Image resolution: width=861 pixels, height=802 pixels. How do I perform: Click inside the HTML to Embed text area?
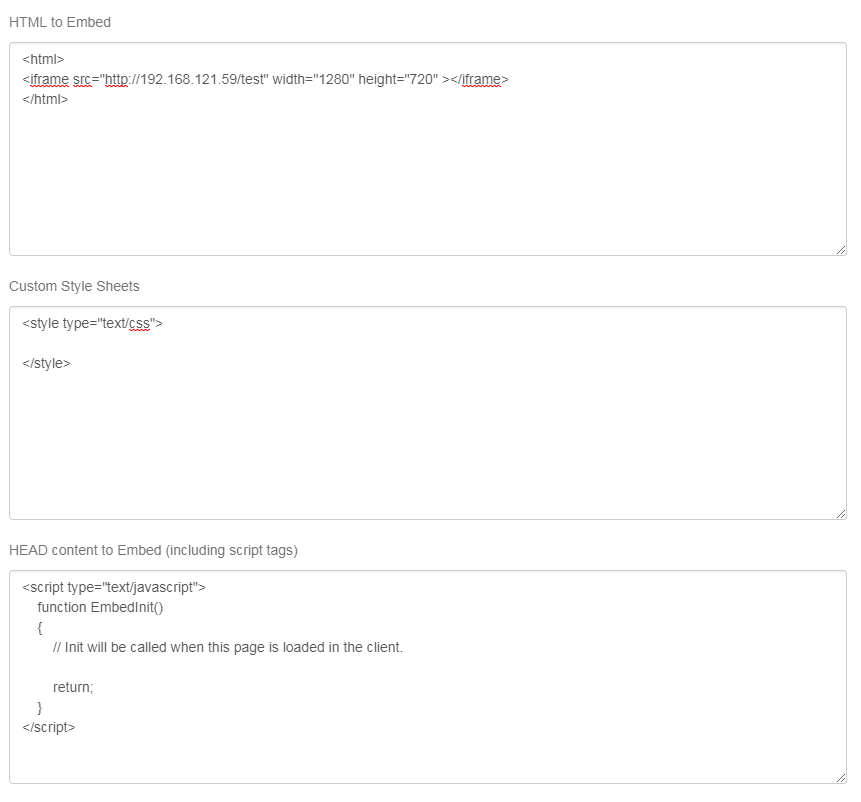coord(428,180)
